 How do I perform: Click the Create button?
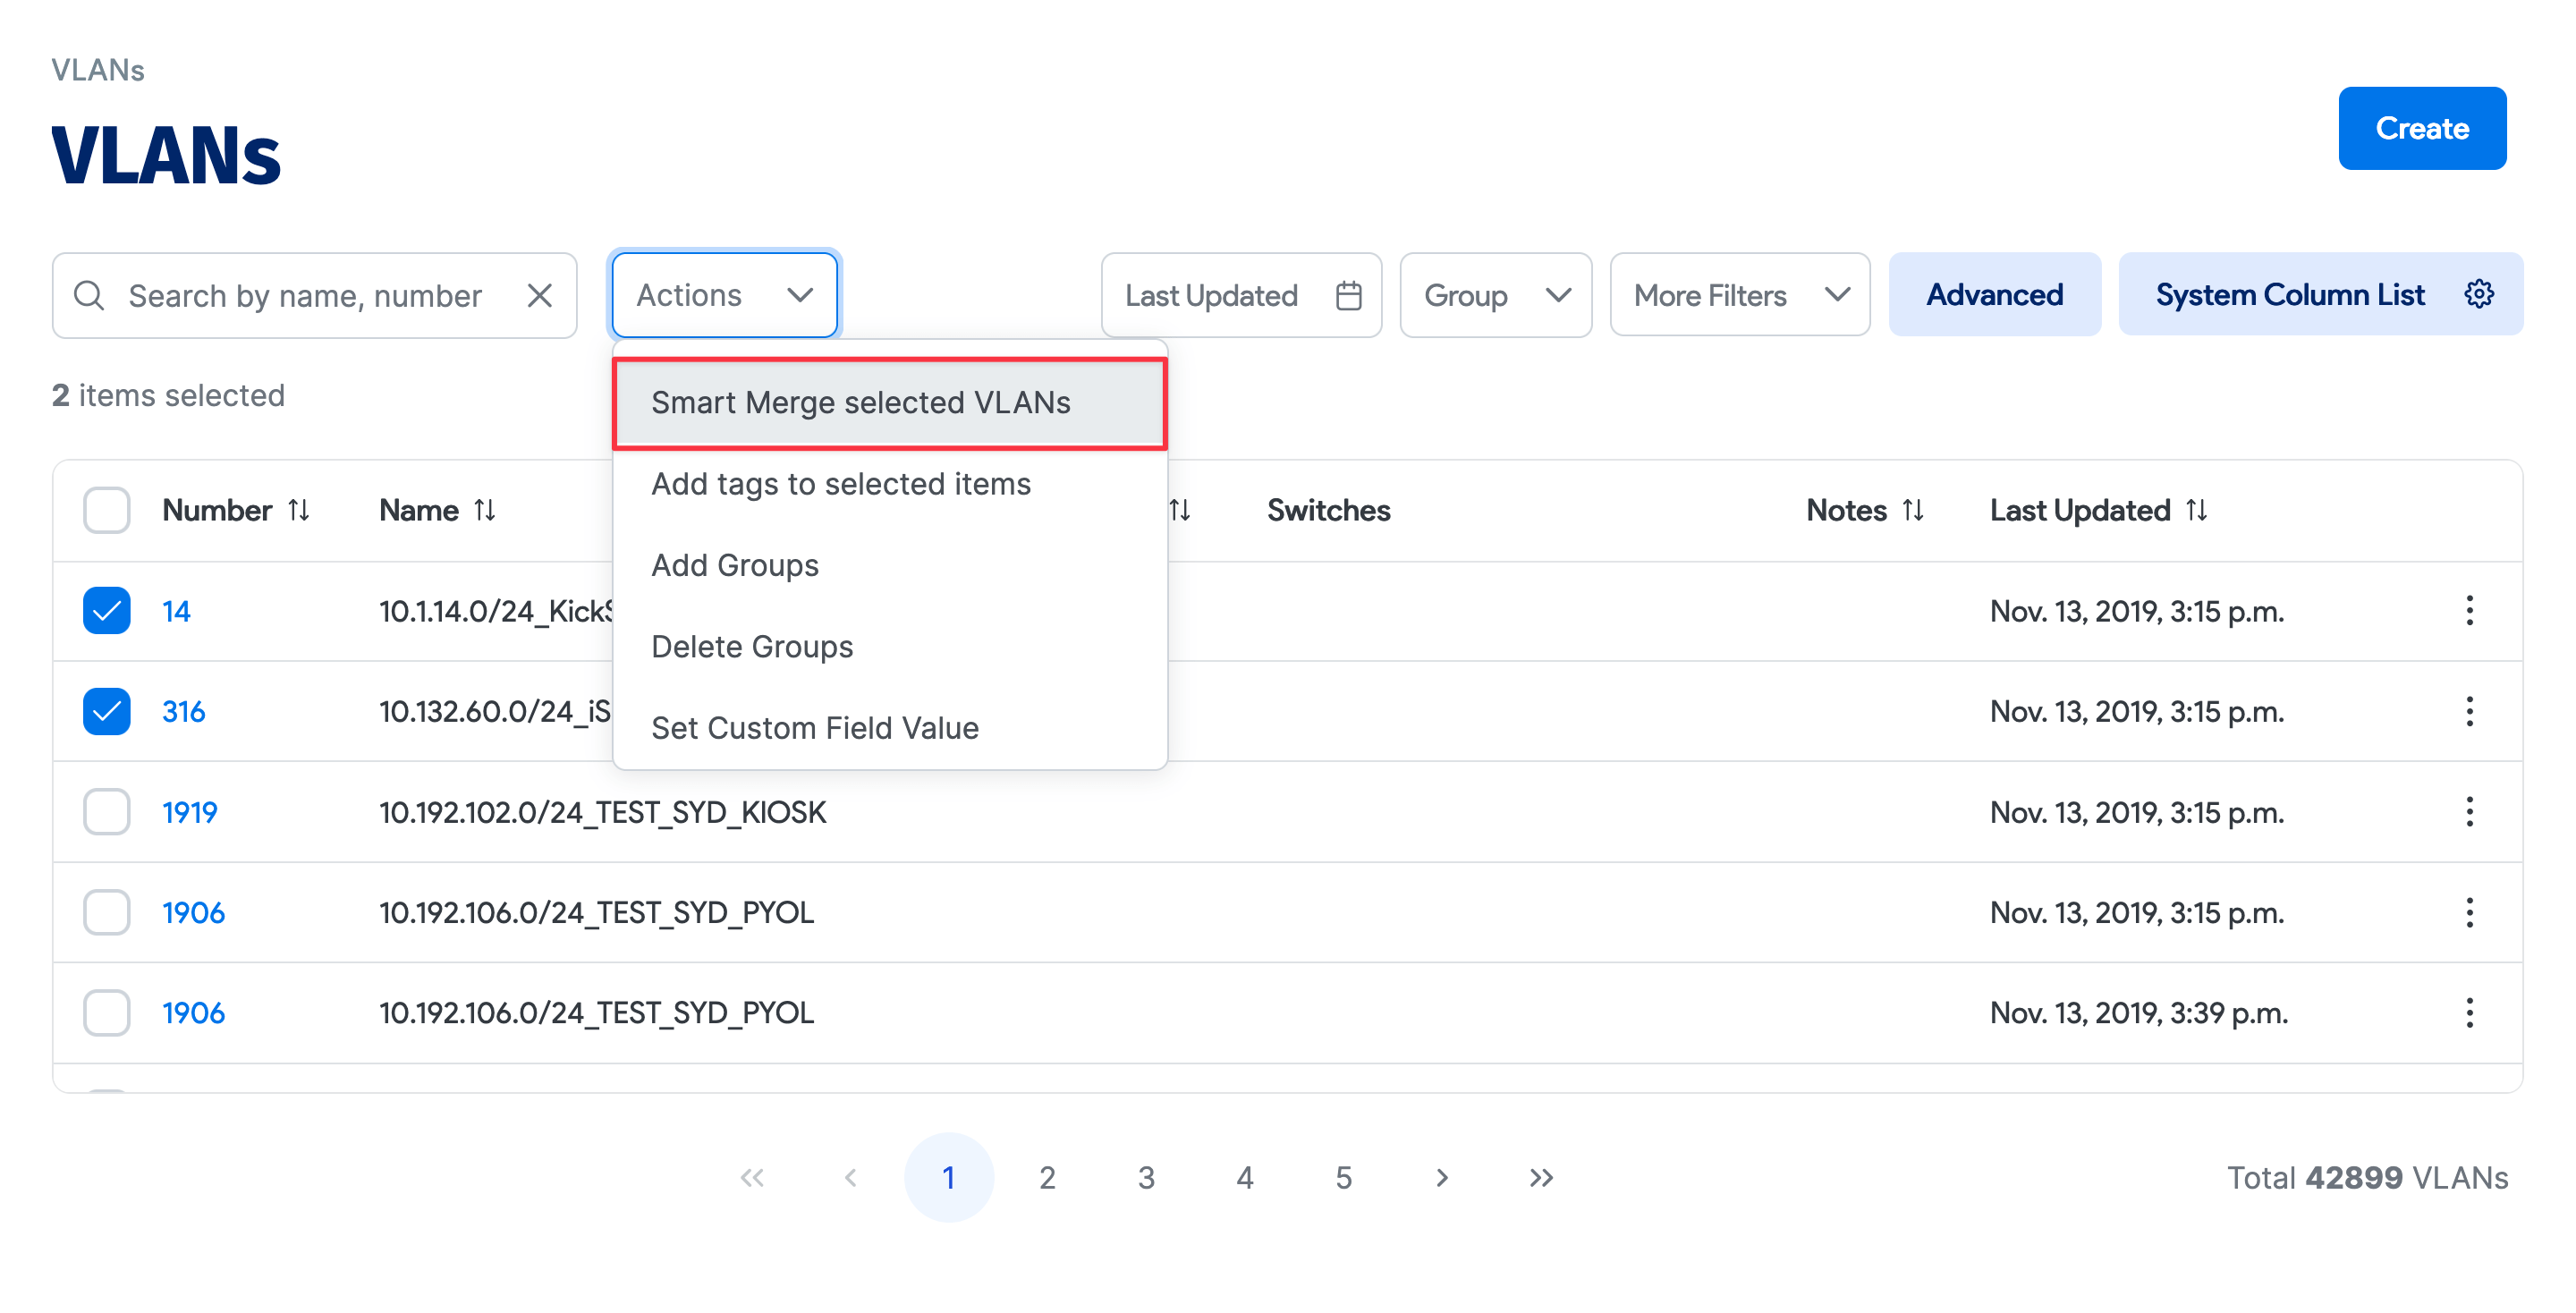click(2422, 127)
